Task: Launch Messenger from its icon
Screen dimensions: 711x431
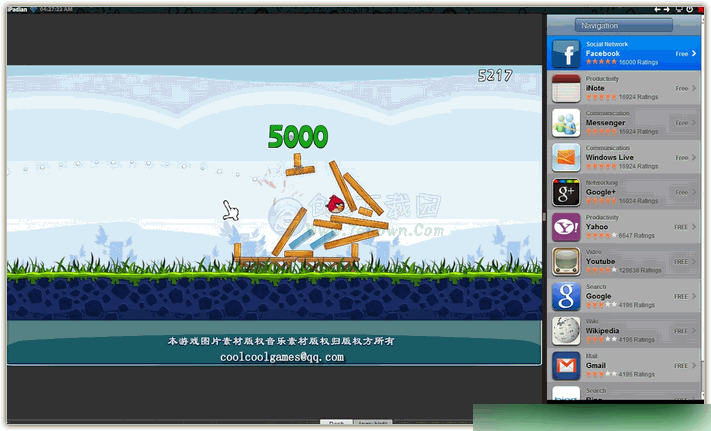Action: pos(566,123)
